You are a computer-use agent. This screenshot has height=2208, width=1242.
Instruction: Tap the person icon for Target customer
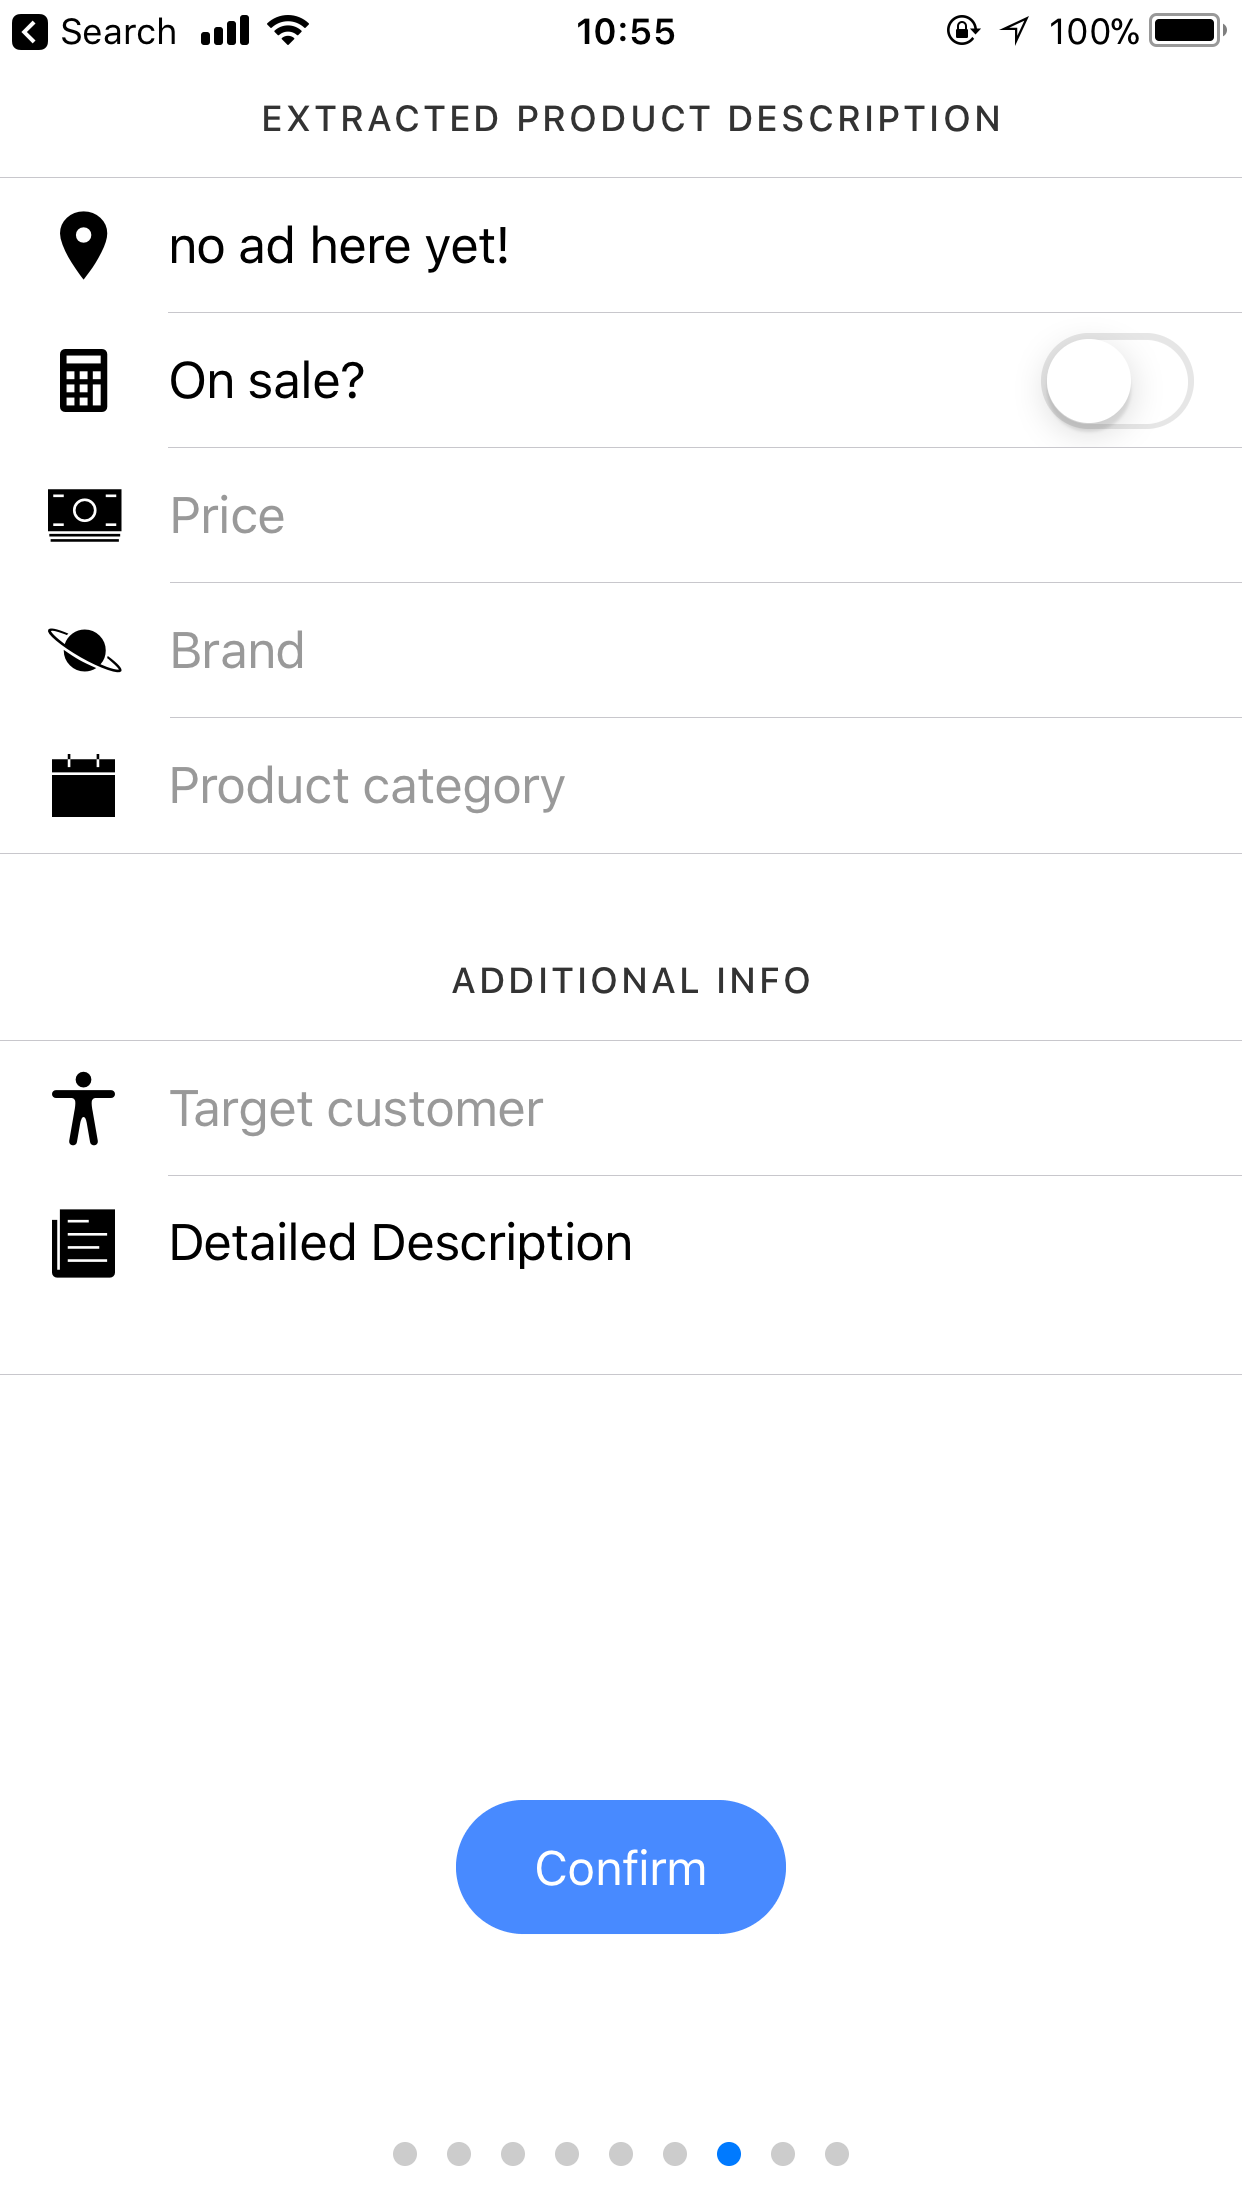84,1108
